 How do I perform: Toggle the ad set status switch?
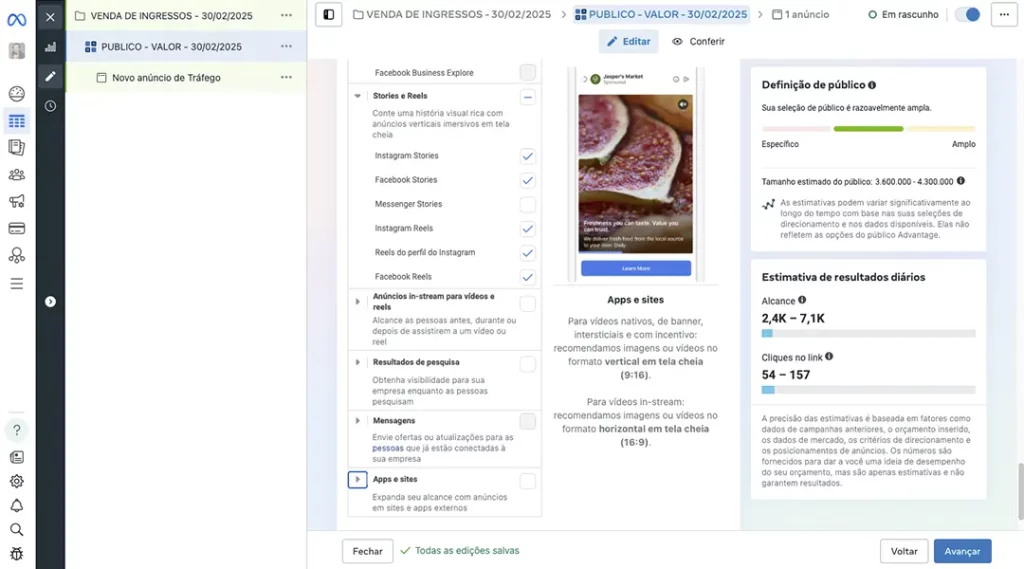point(967,15)
